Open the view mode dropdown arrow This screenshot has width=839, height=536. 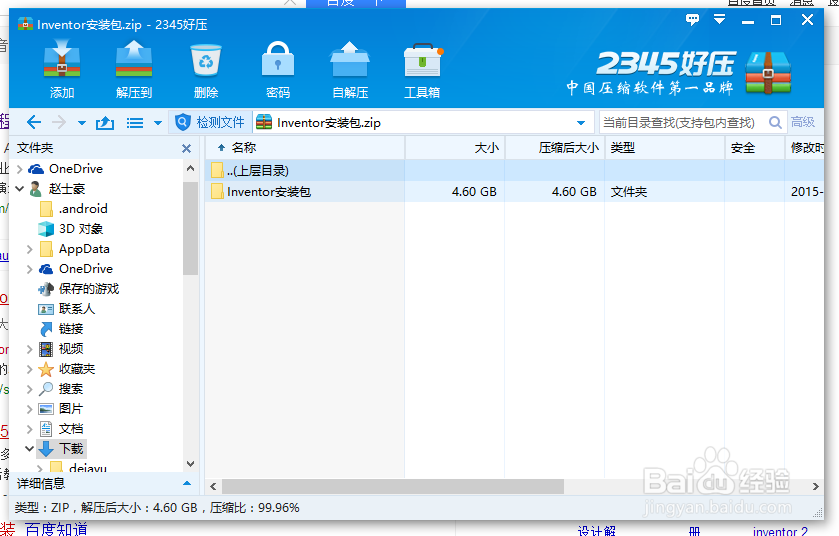pos(158,123)
